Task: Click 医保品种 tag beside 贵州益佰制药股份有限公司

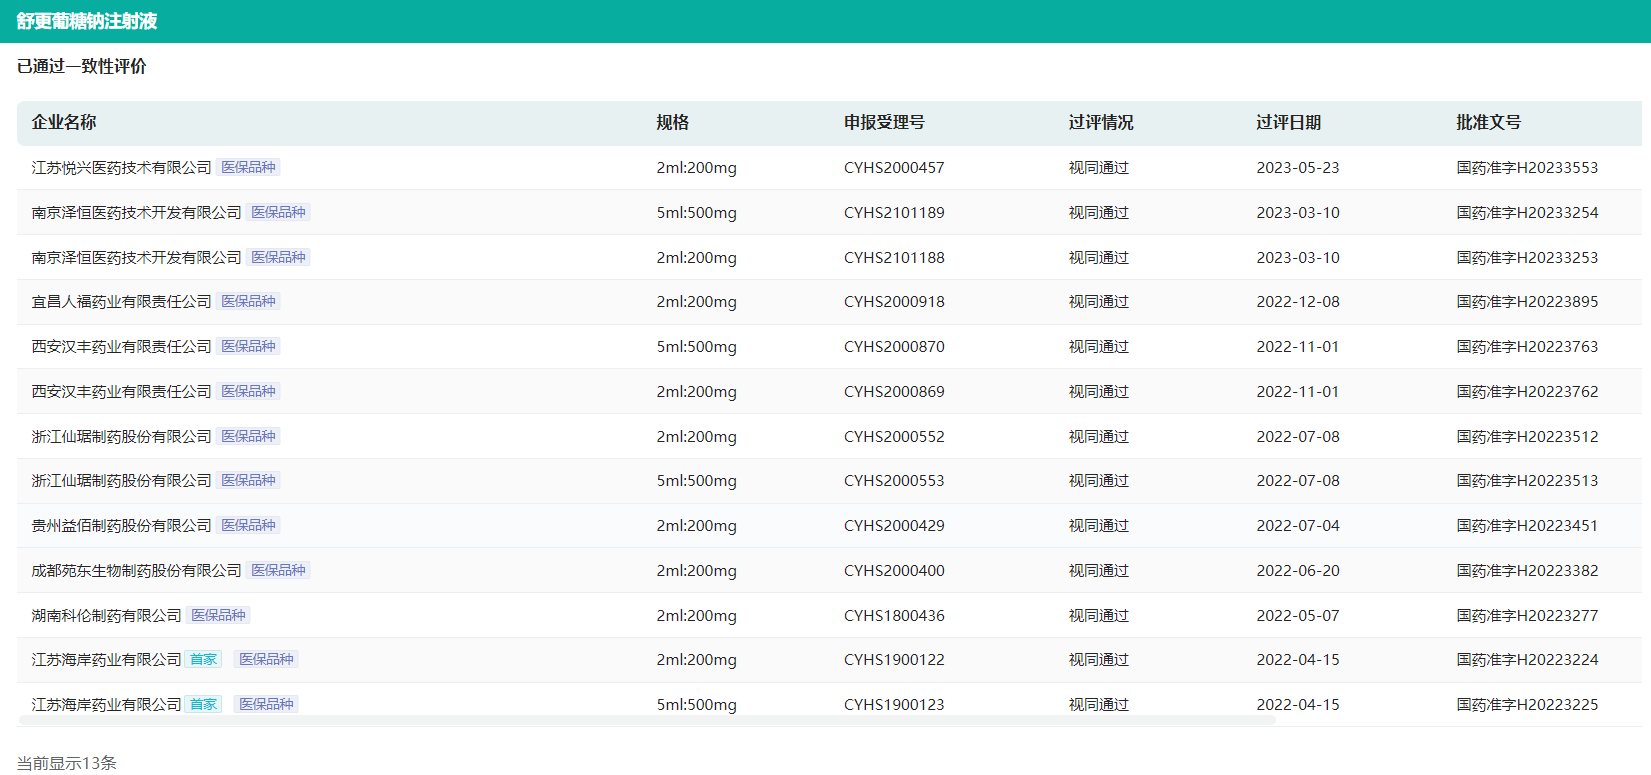Action: [x=248, y=526]
